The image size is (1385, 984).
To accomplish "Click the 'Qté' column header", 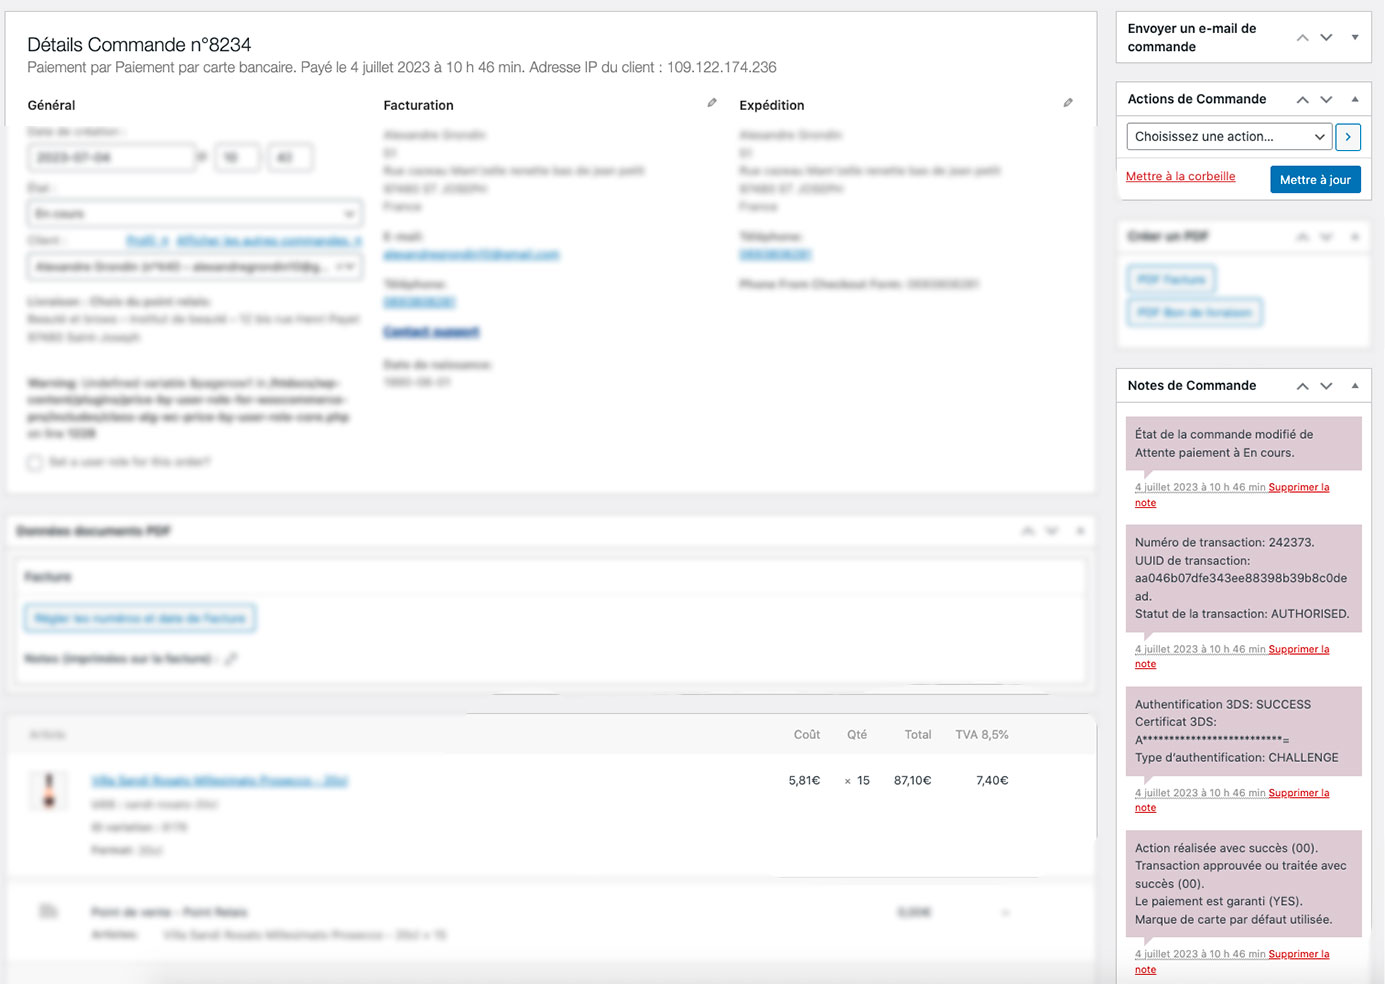I will click(x=857, y=735).
